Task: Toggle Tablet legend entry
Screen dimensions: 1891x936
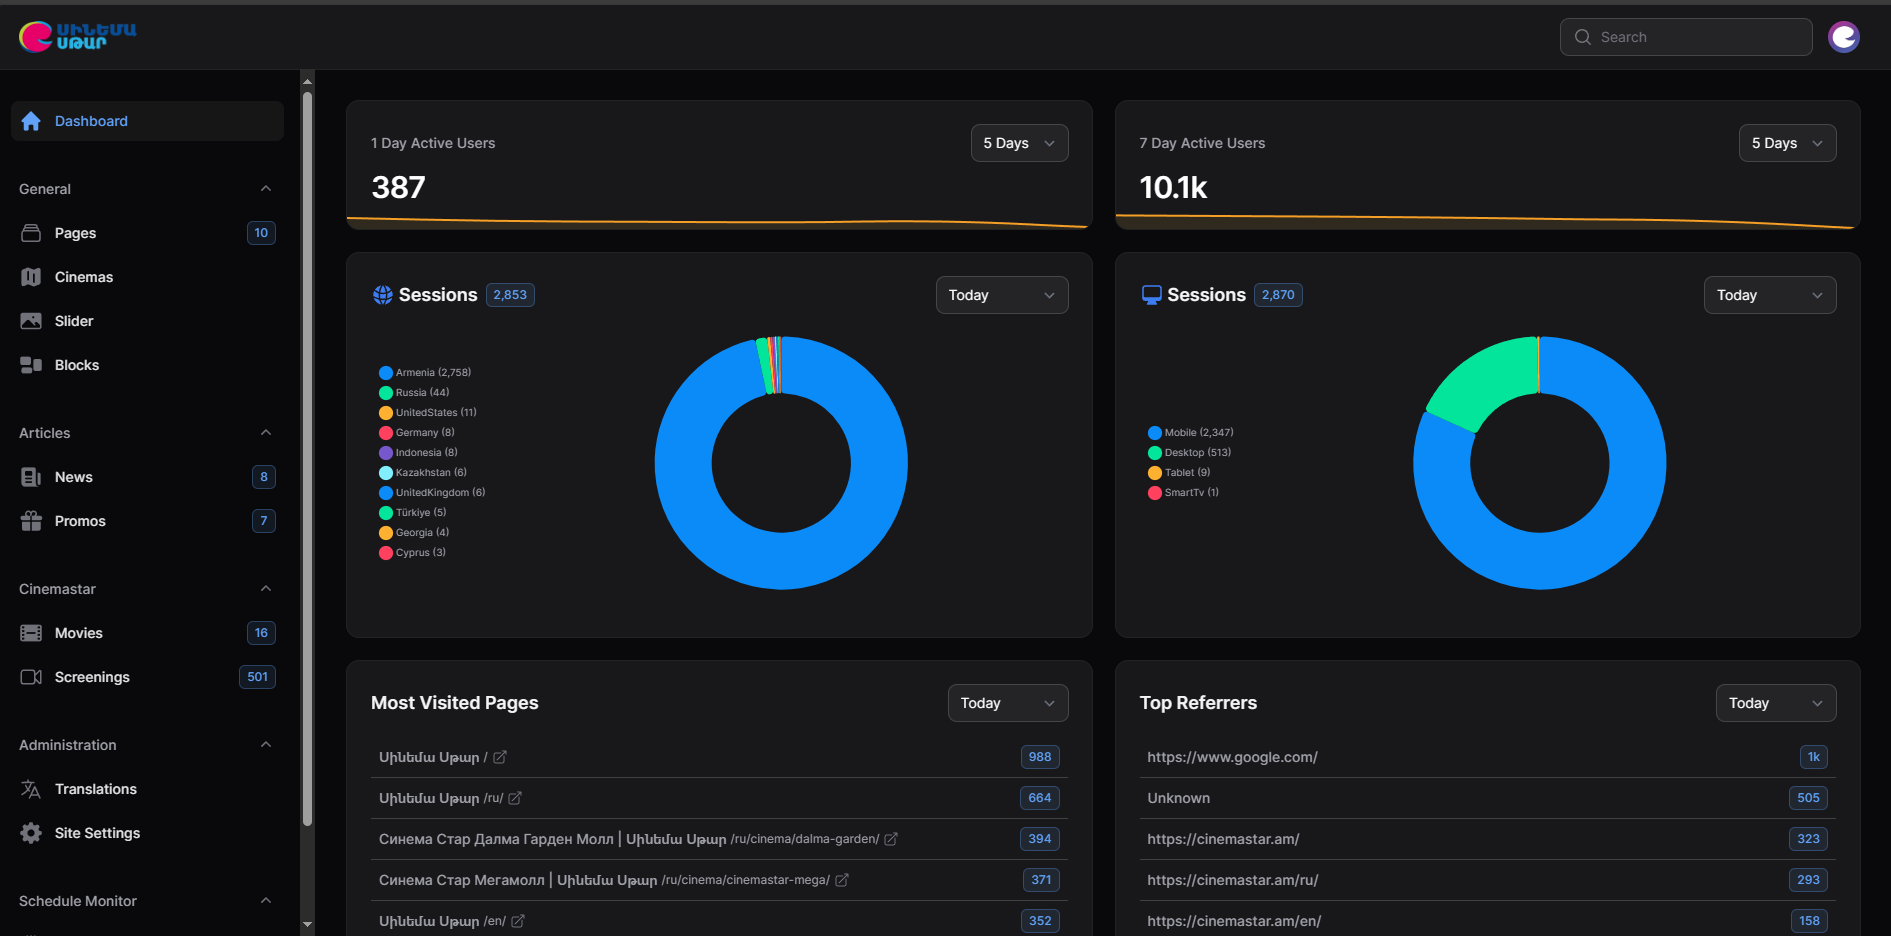Action: tap(1179, 473)
